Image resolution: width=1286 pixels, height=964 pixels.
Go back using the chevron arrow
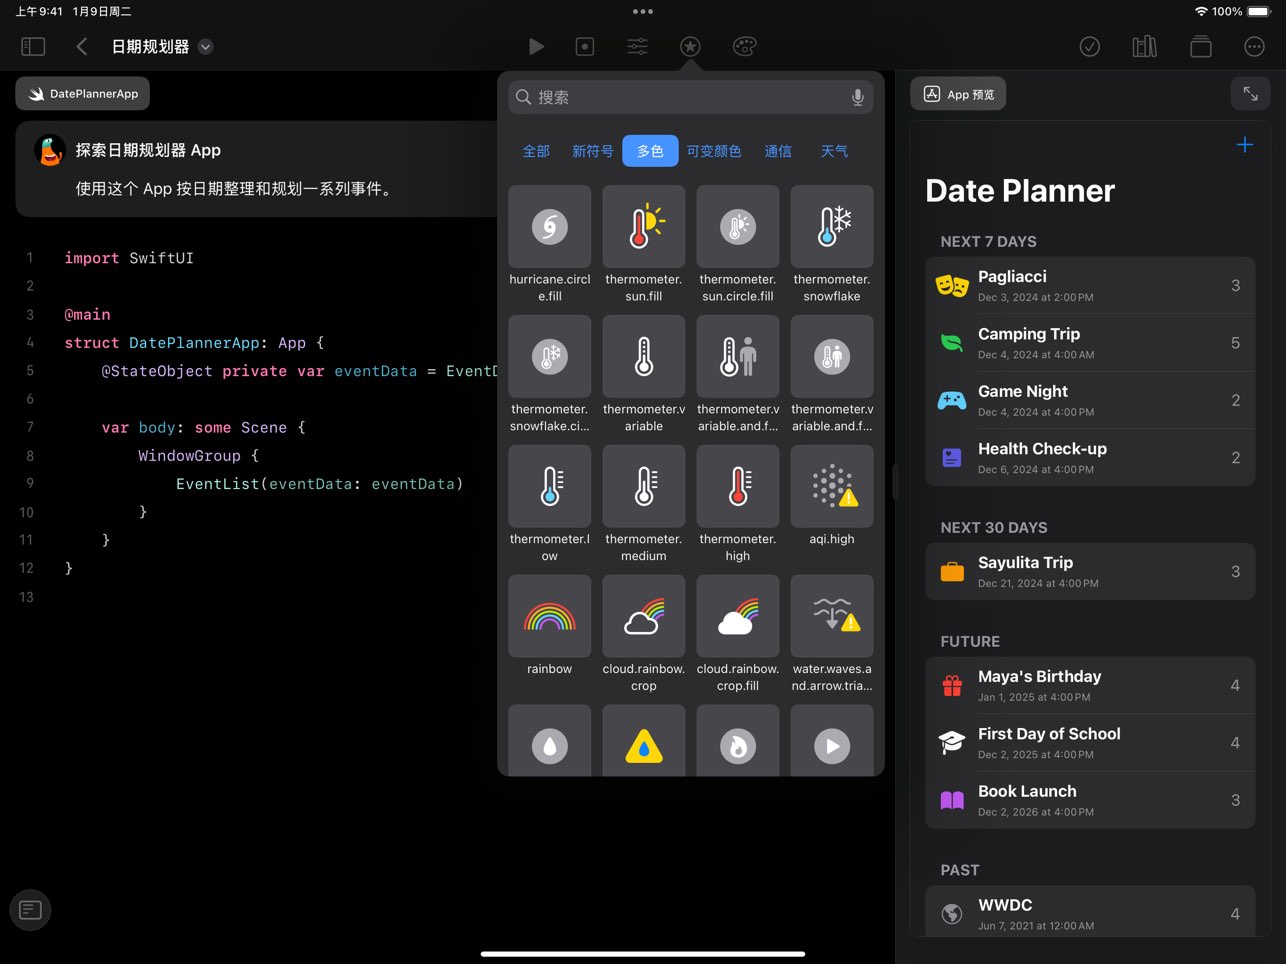point(82,46)
